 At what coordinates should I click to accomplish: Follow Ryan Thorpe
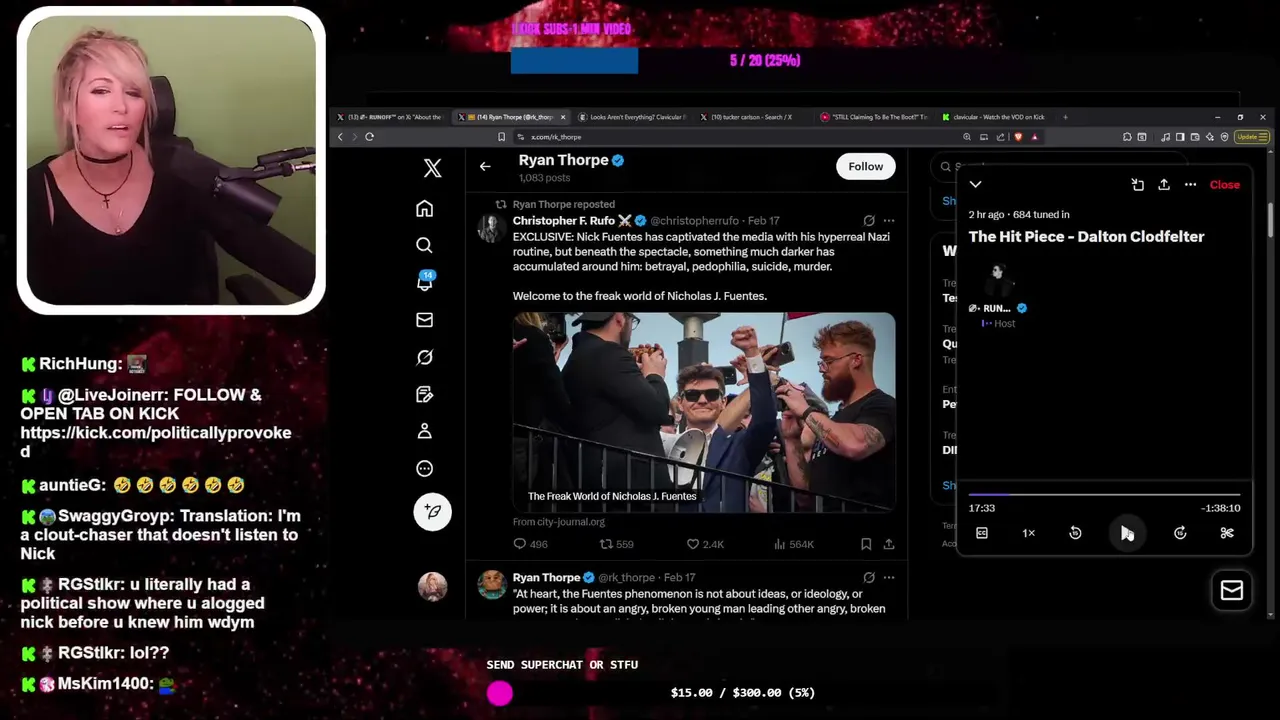click(x=865, y=167)
